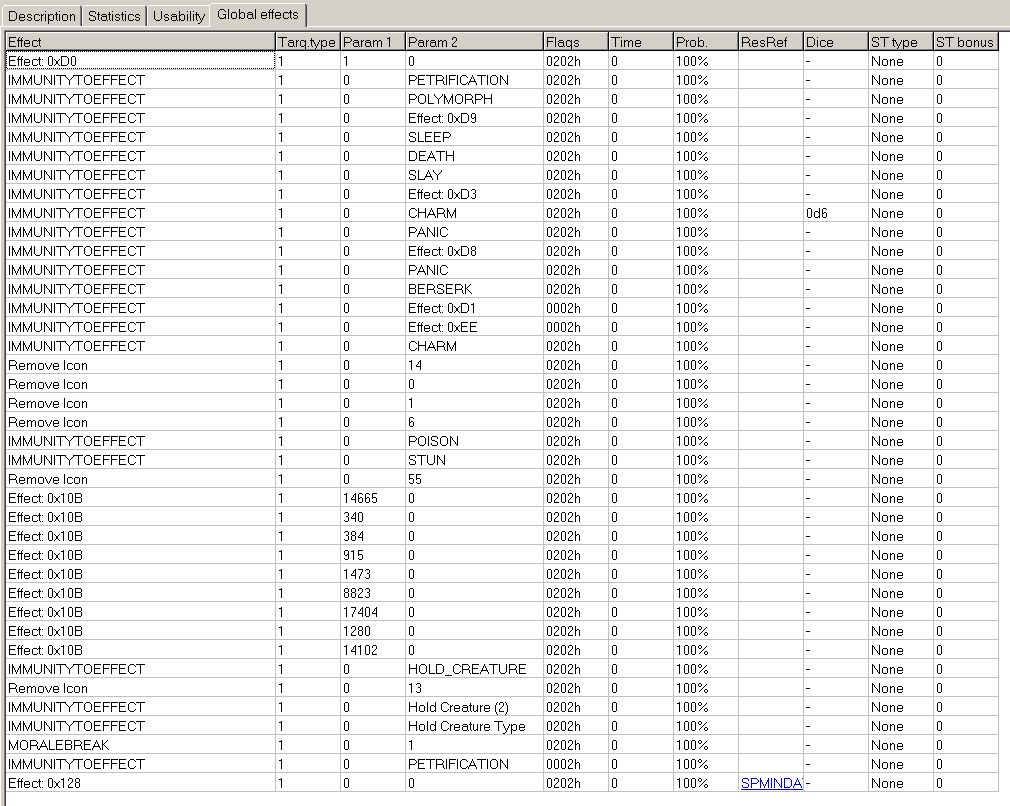Open the Statistics tab
This screenshot has height=806, width=1010.
114,16
